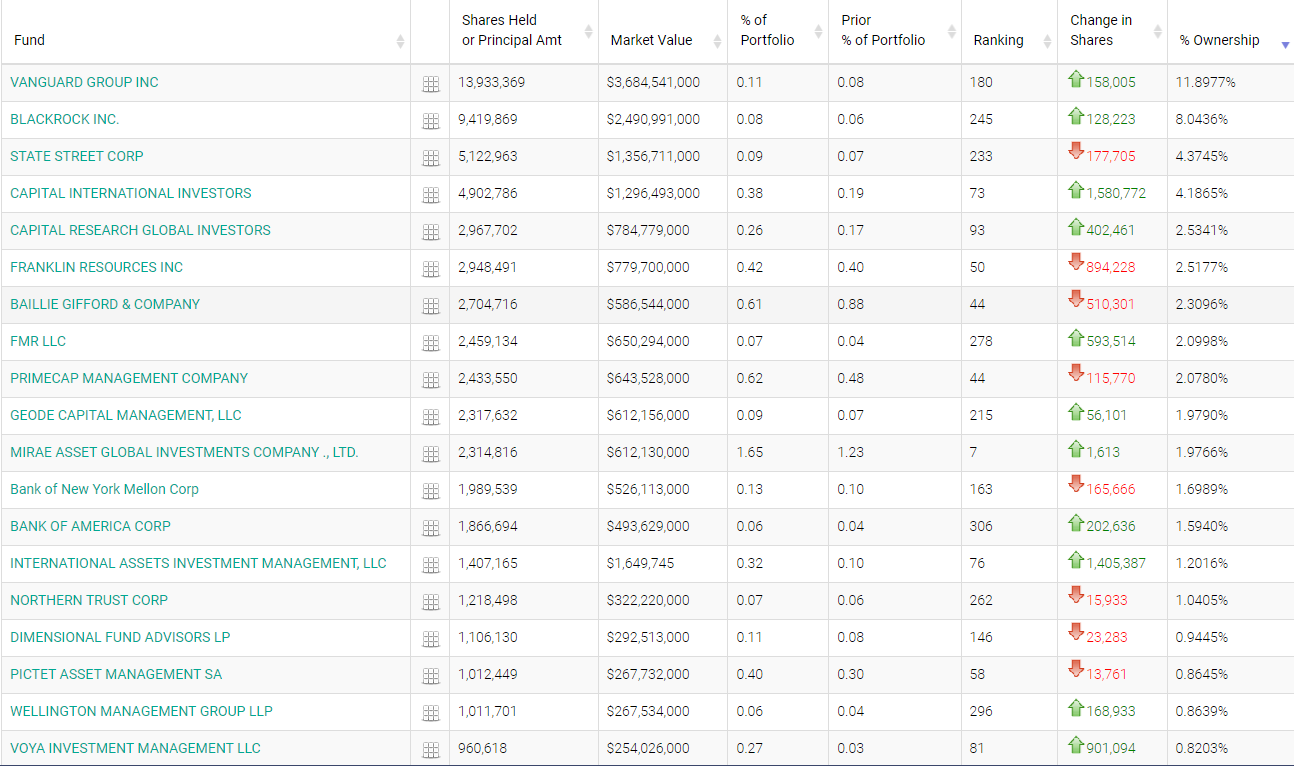Open grid icon in Vanguard Group row
This screenshot has height=766, width=1294.
[x=431, y=84]
